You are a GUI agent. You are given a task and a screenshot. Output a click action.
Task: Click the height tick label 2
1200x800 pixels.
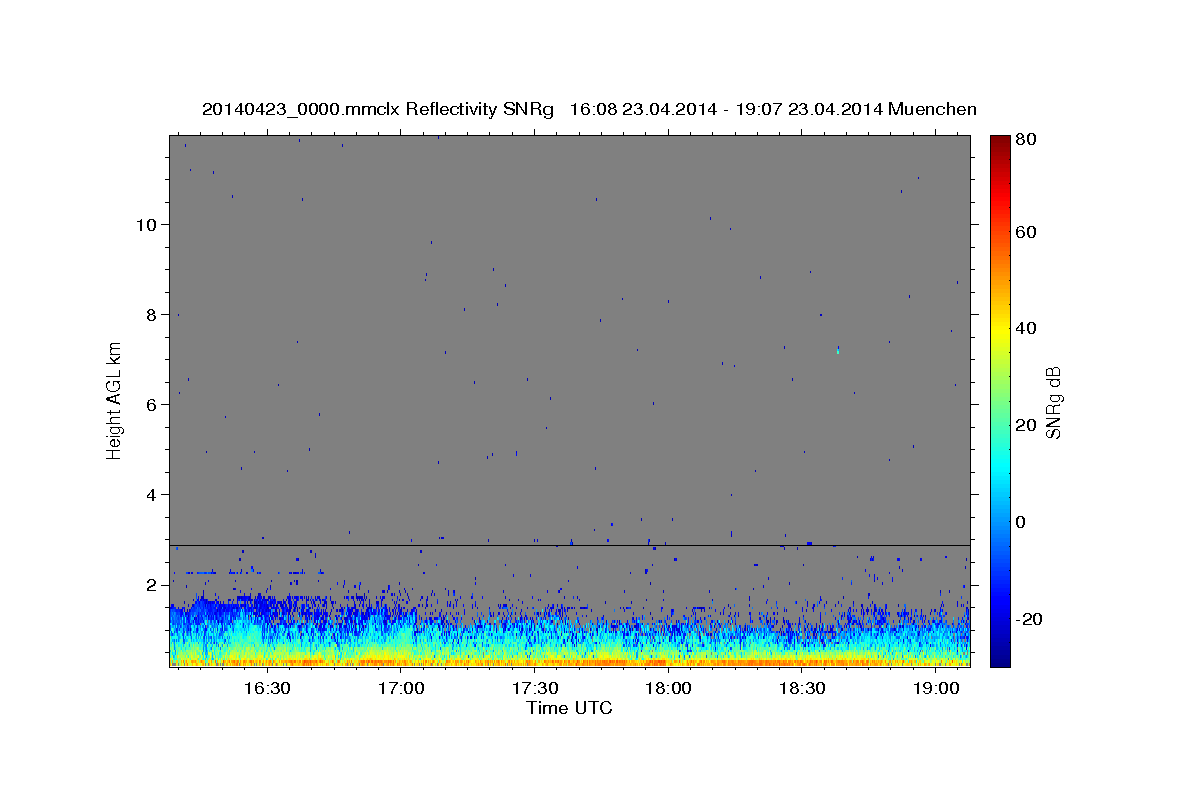point(152,584)
